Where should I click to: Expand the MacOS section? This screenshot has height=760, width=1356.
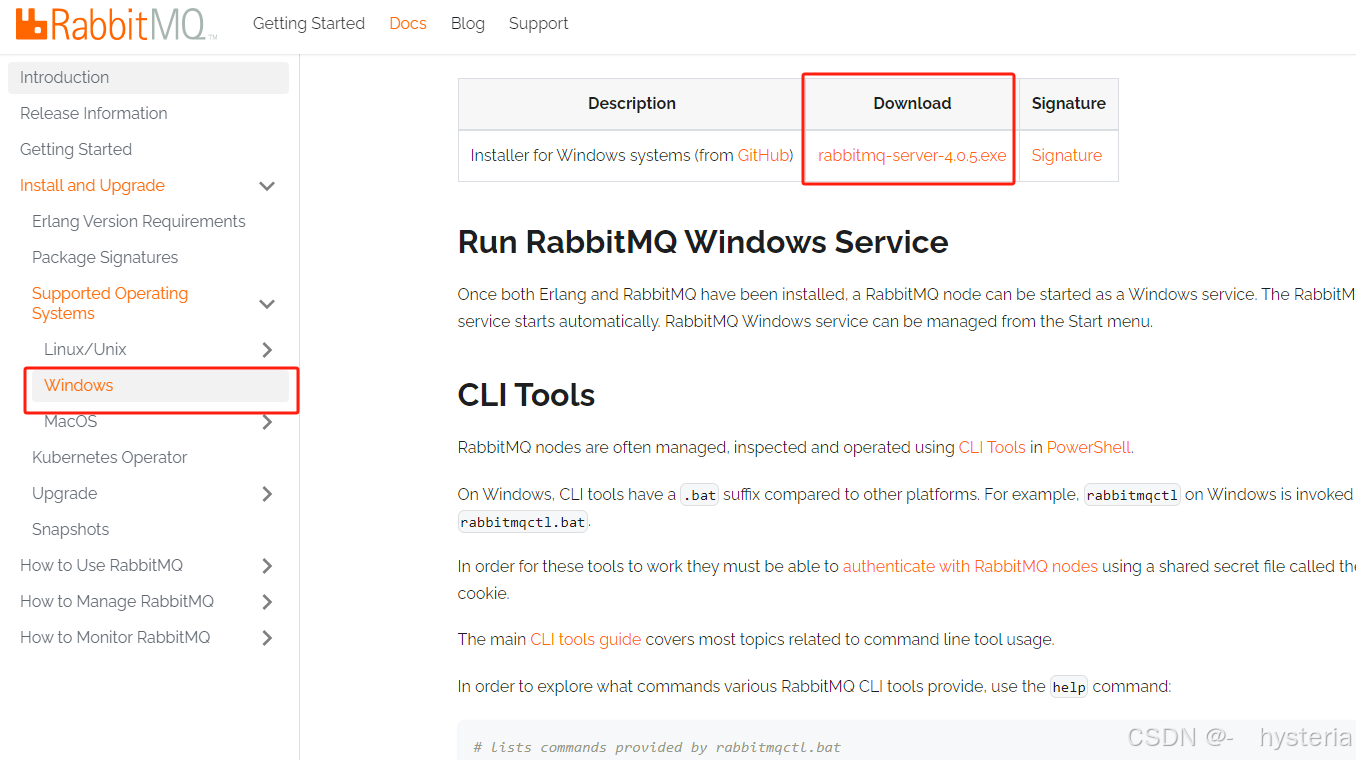pyautogui.click(x=267, y=421)
